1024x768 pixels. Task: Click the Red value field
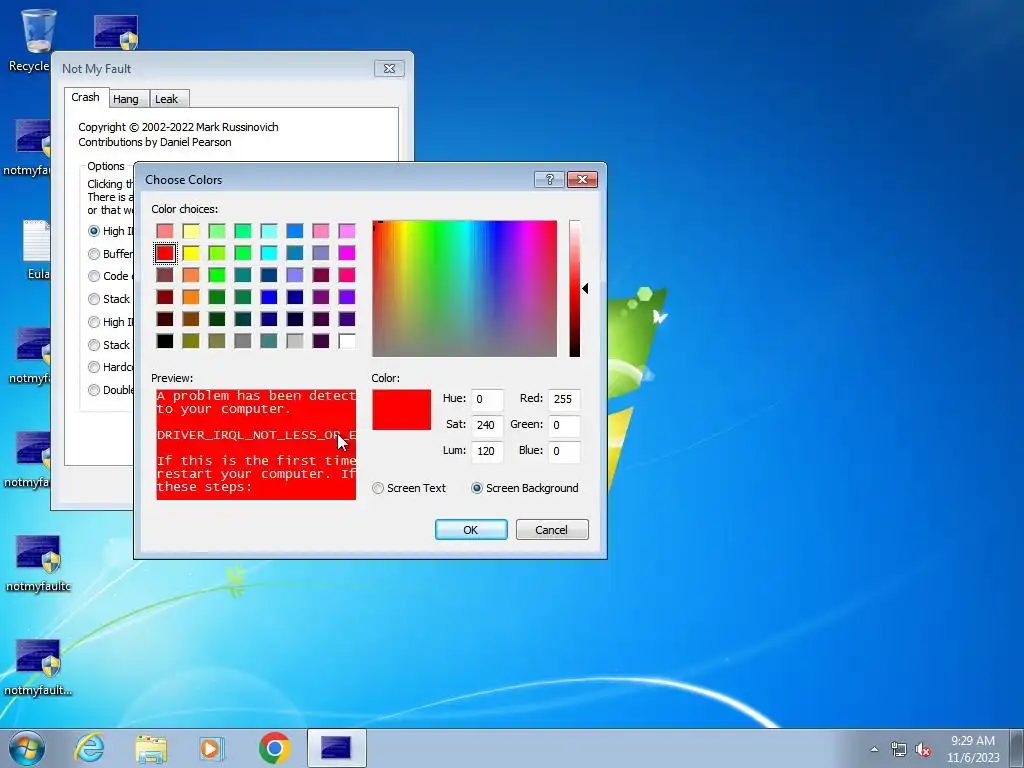click(x=564, y=399)
